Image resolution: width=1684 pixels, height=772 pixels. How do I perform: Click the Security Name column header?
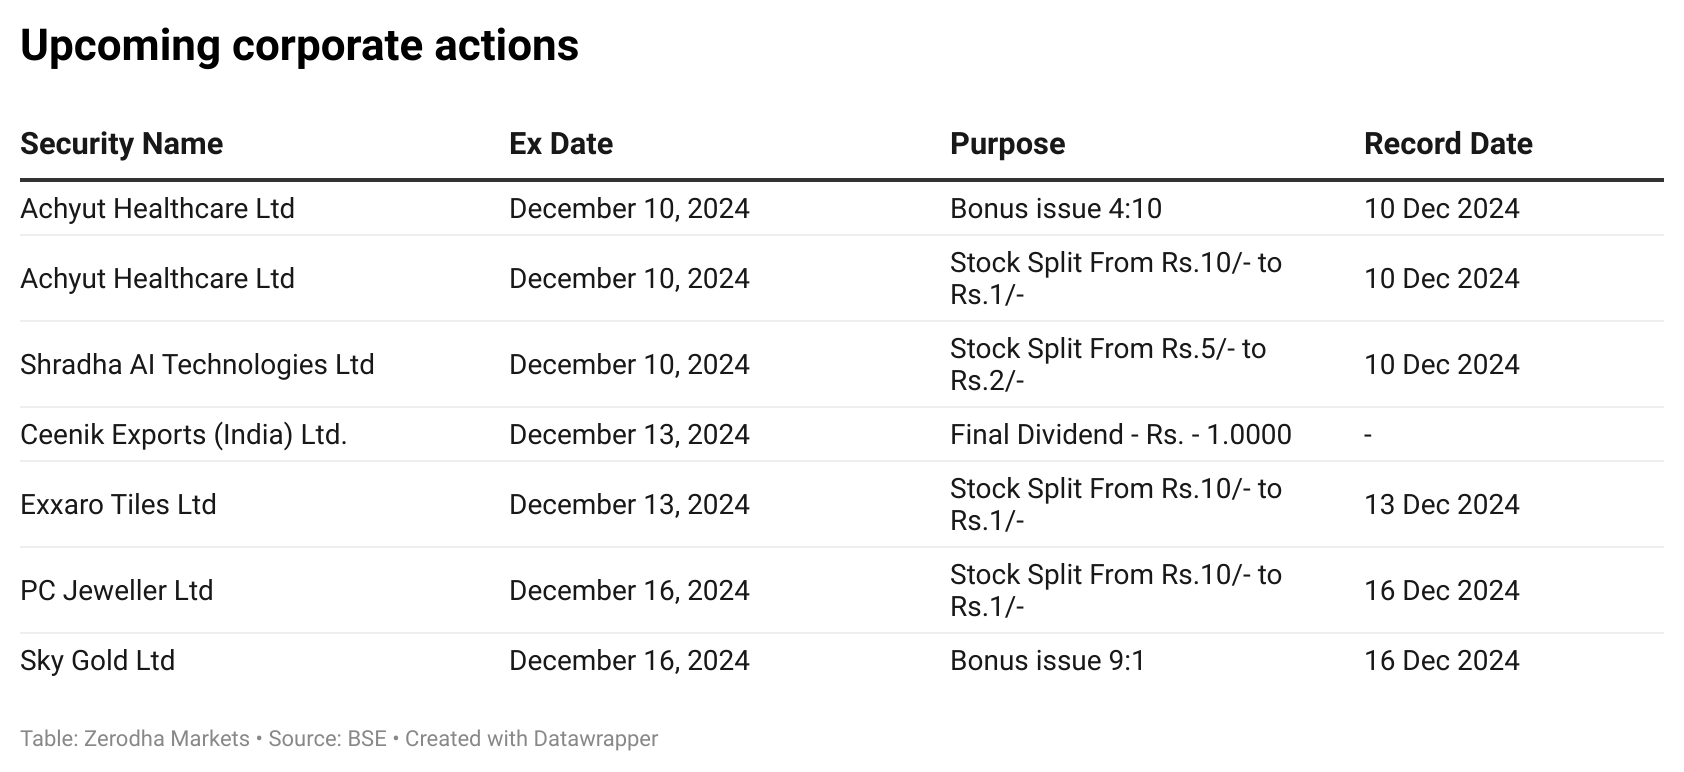click(x=121, y=144)
